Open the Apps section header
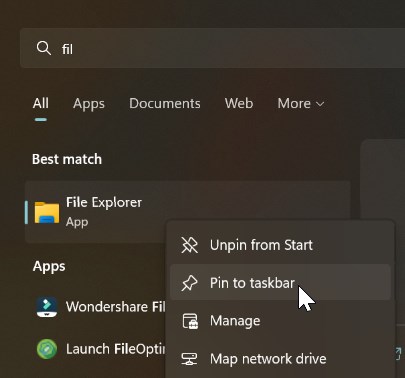This screenshot has height=378, width=405. pyautogui.click(x=49, y=267)
